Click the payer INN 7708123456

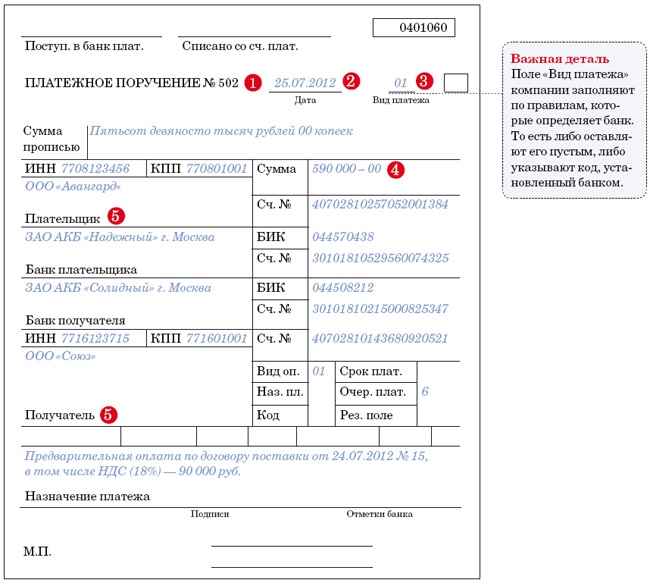[95, 169]
